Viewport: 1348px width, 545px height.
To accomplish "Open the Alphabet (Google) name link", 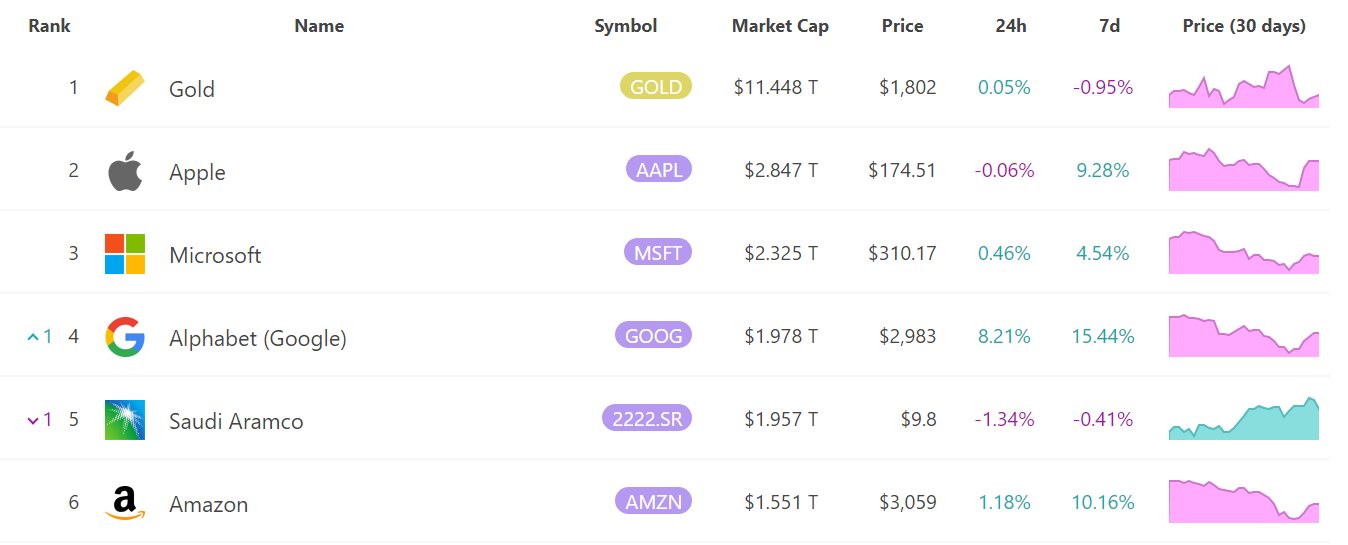I will 258,338.
